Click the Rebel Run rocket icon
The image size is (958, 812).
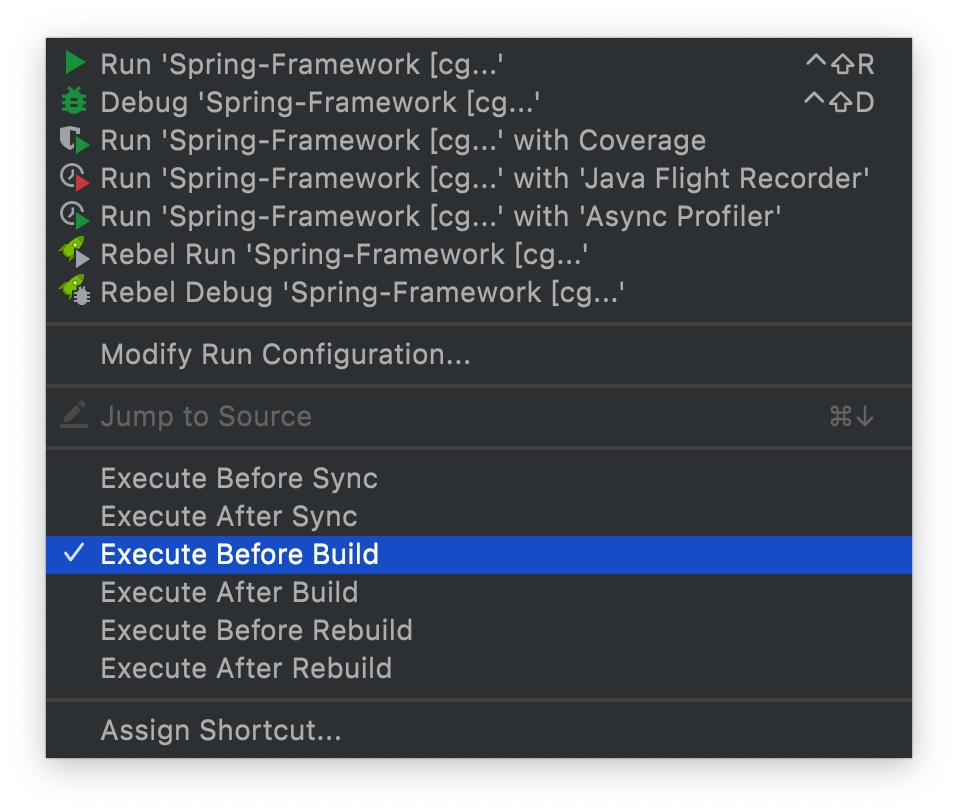point(75,255)
